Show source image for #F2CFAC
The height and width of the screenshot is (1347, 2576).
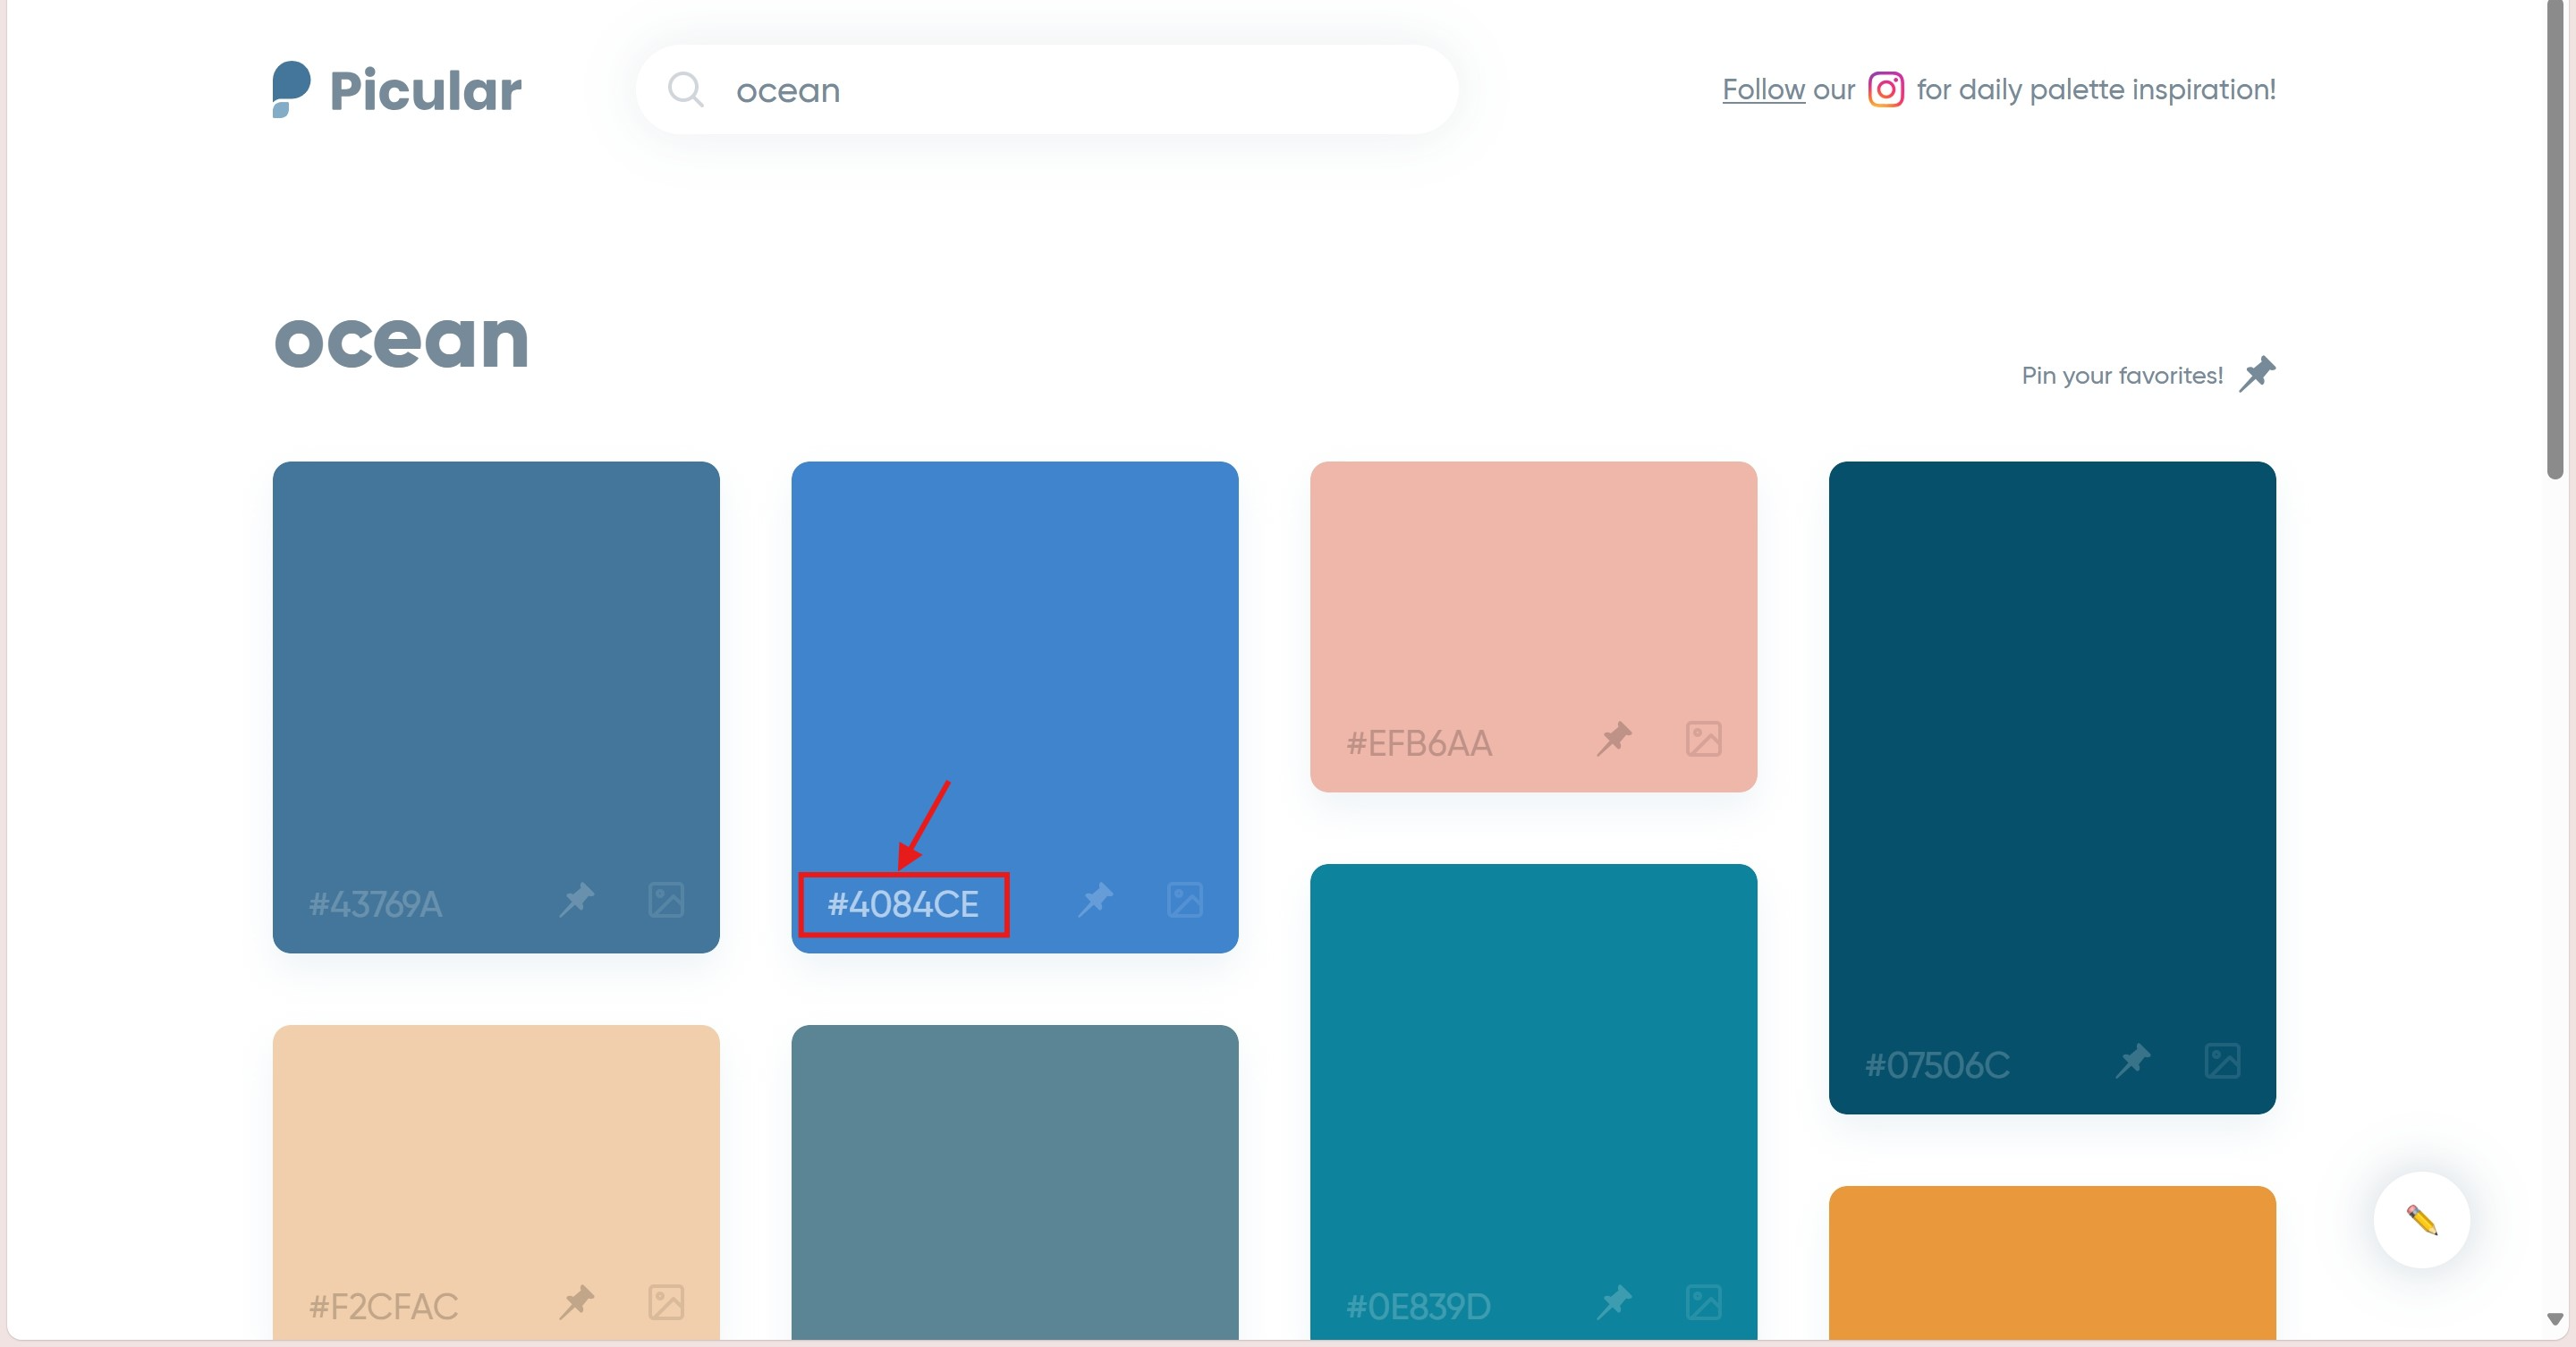point(666,1302)
